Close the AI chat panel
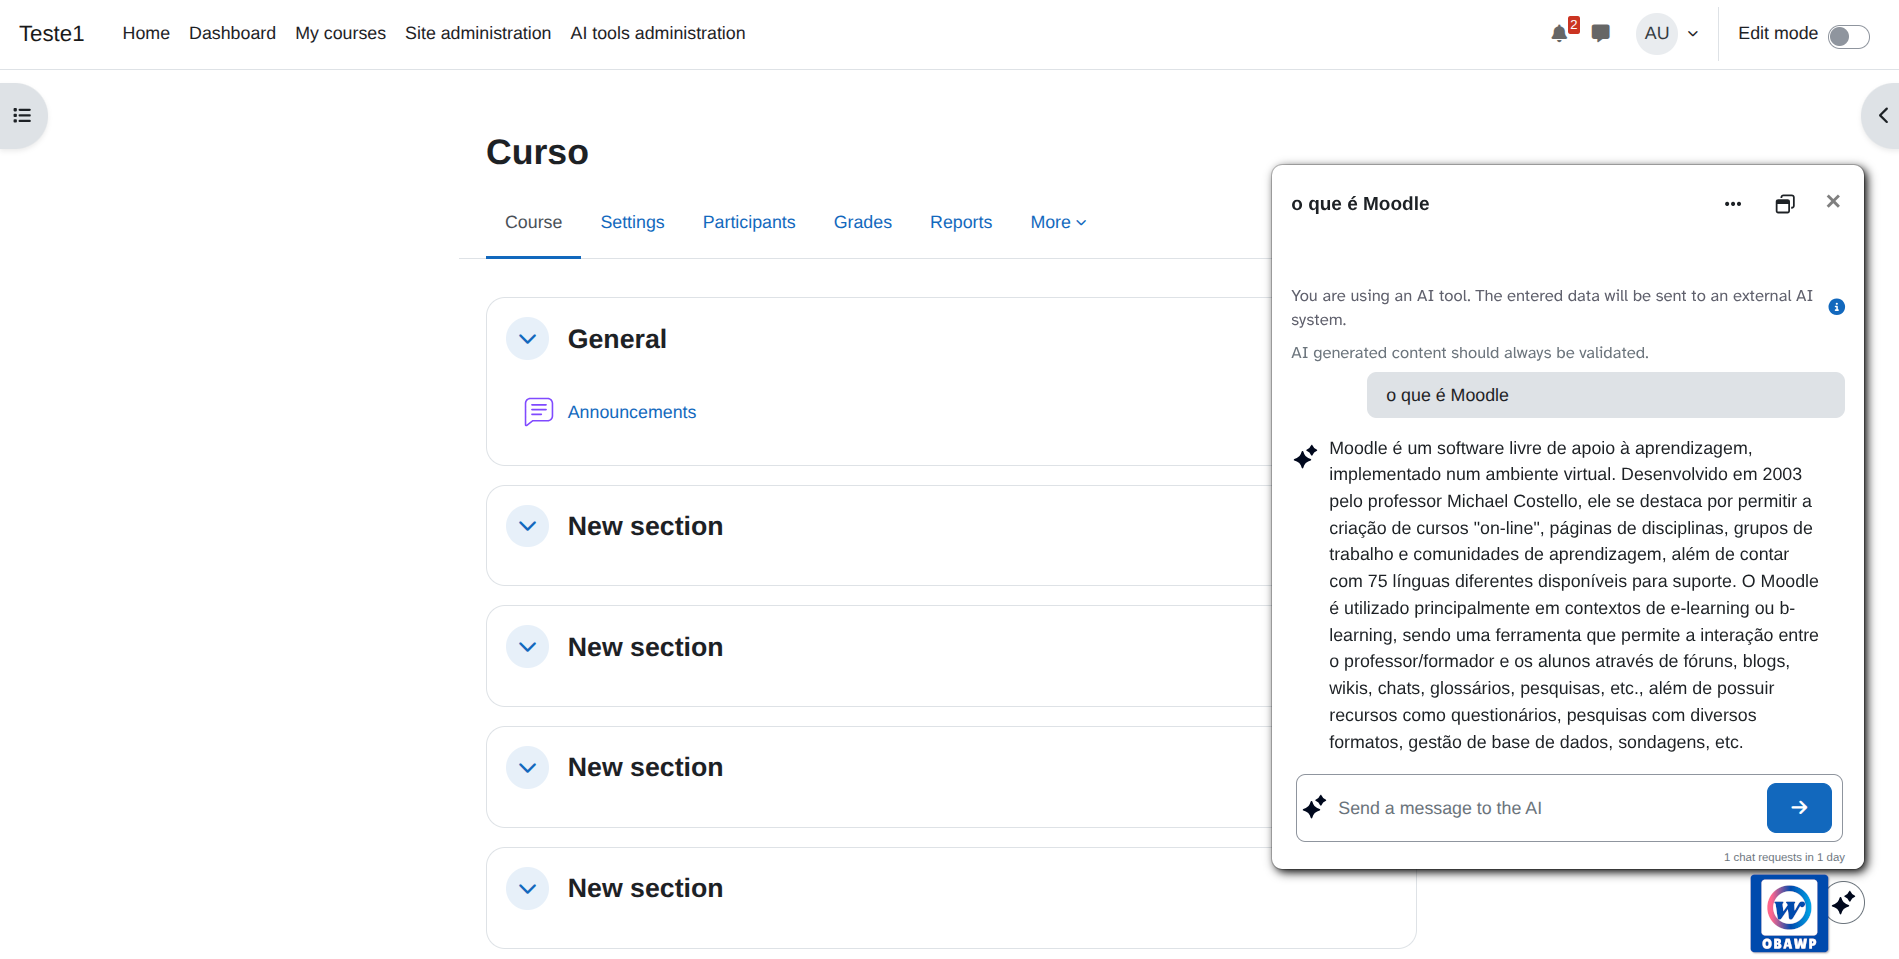Image resolution: width=1899 pixels, height=959 pixels. coord(1833,202)
